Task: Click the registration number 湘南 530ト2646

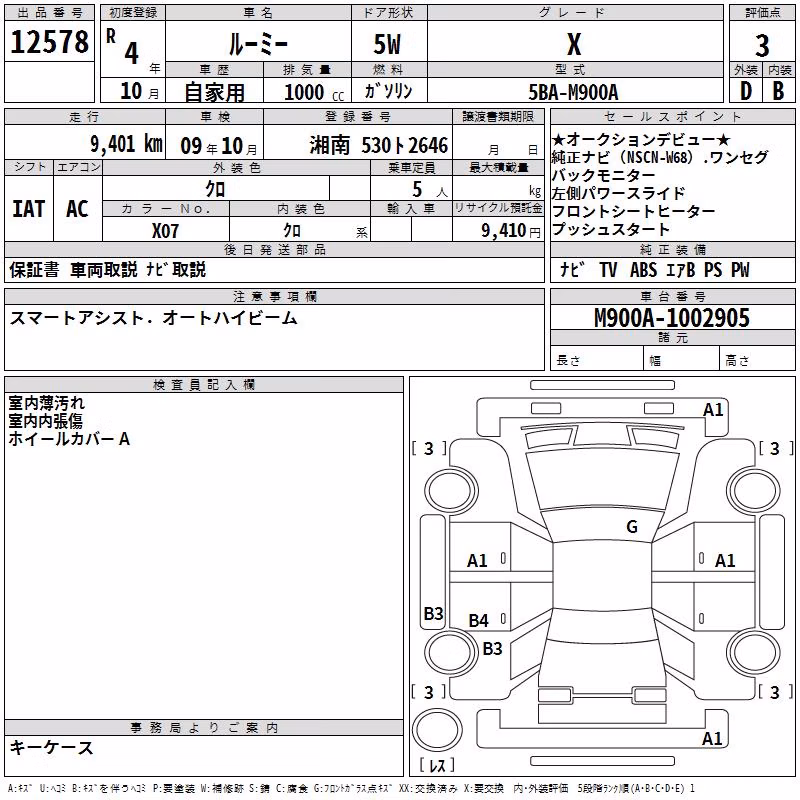Action: click(379, 145)
